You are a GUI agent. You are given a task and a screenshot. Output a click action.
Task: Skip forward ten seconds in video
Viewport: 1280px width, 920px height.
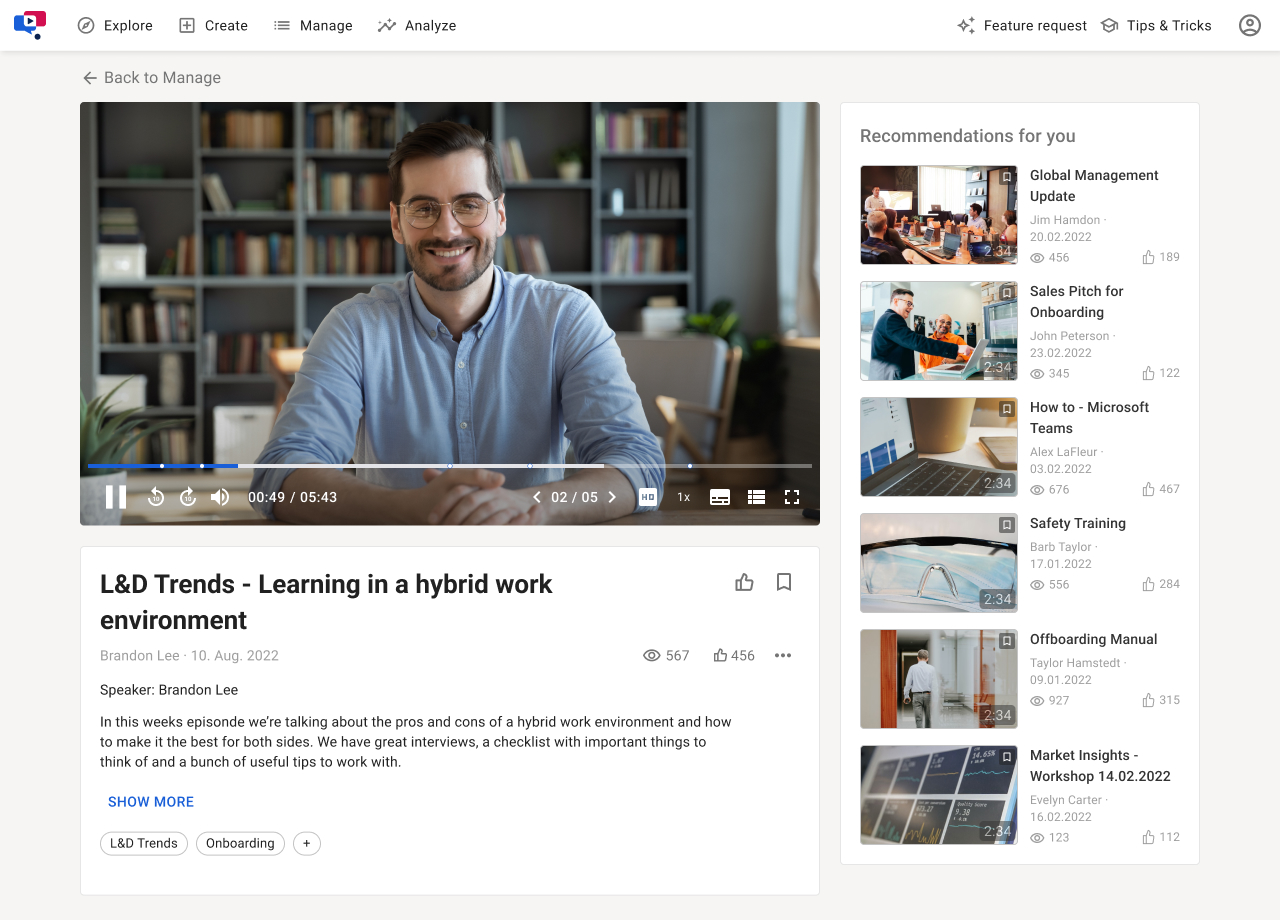[x=188, y=497]
